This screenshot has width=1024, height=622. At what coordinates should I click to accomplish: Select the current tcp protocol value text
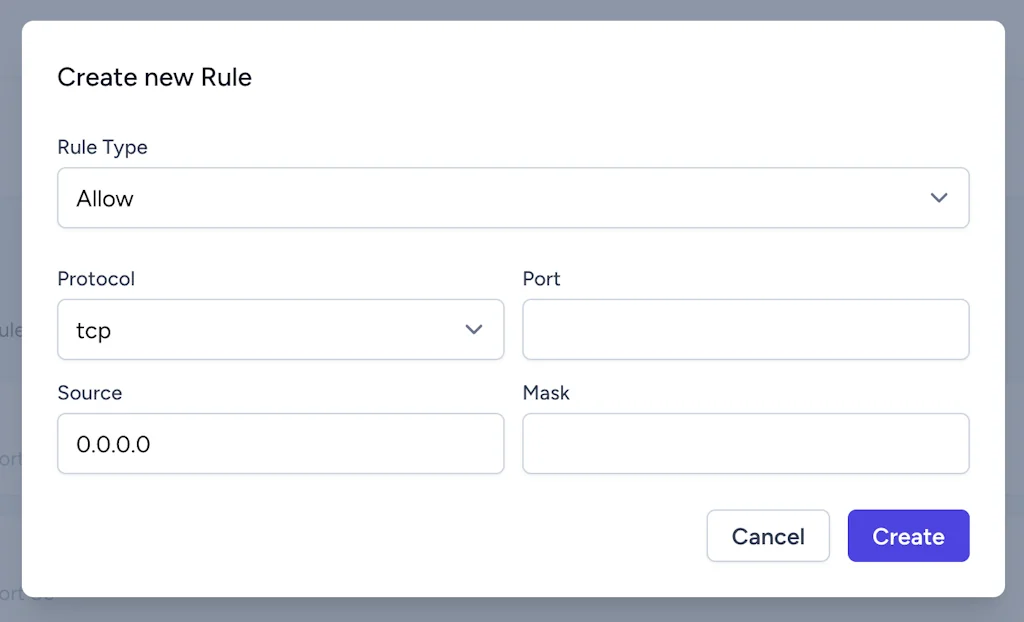pos(92,329)
